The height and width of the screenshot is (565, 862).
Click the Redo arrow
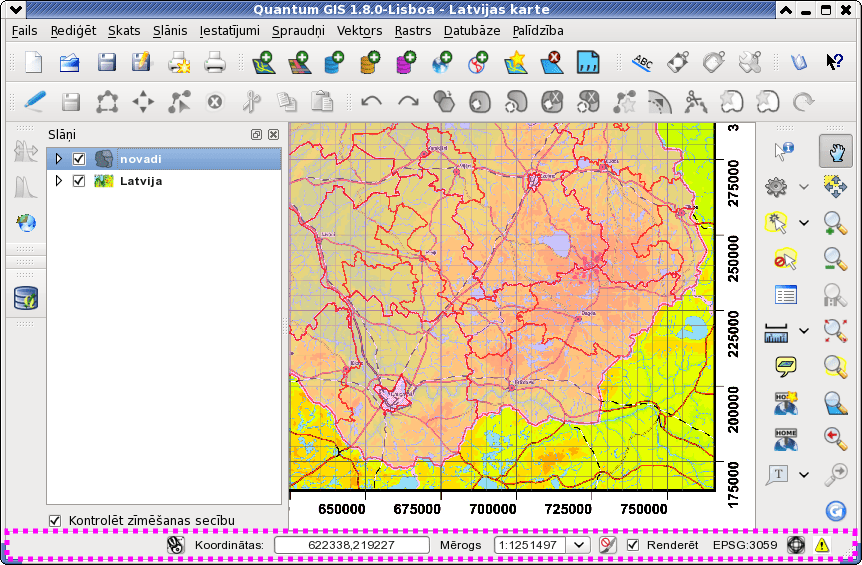point(408,102)
